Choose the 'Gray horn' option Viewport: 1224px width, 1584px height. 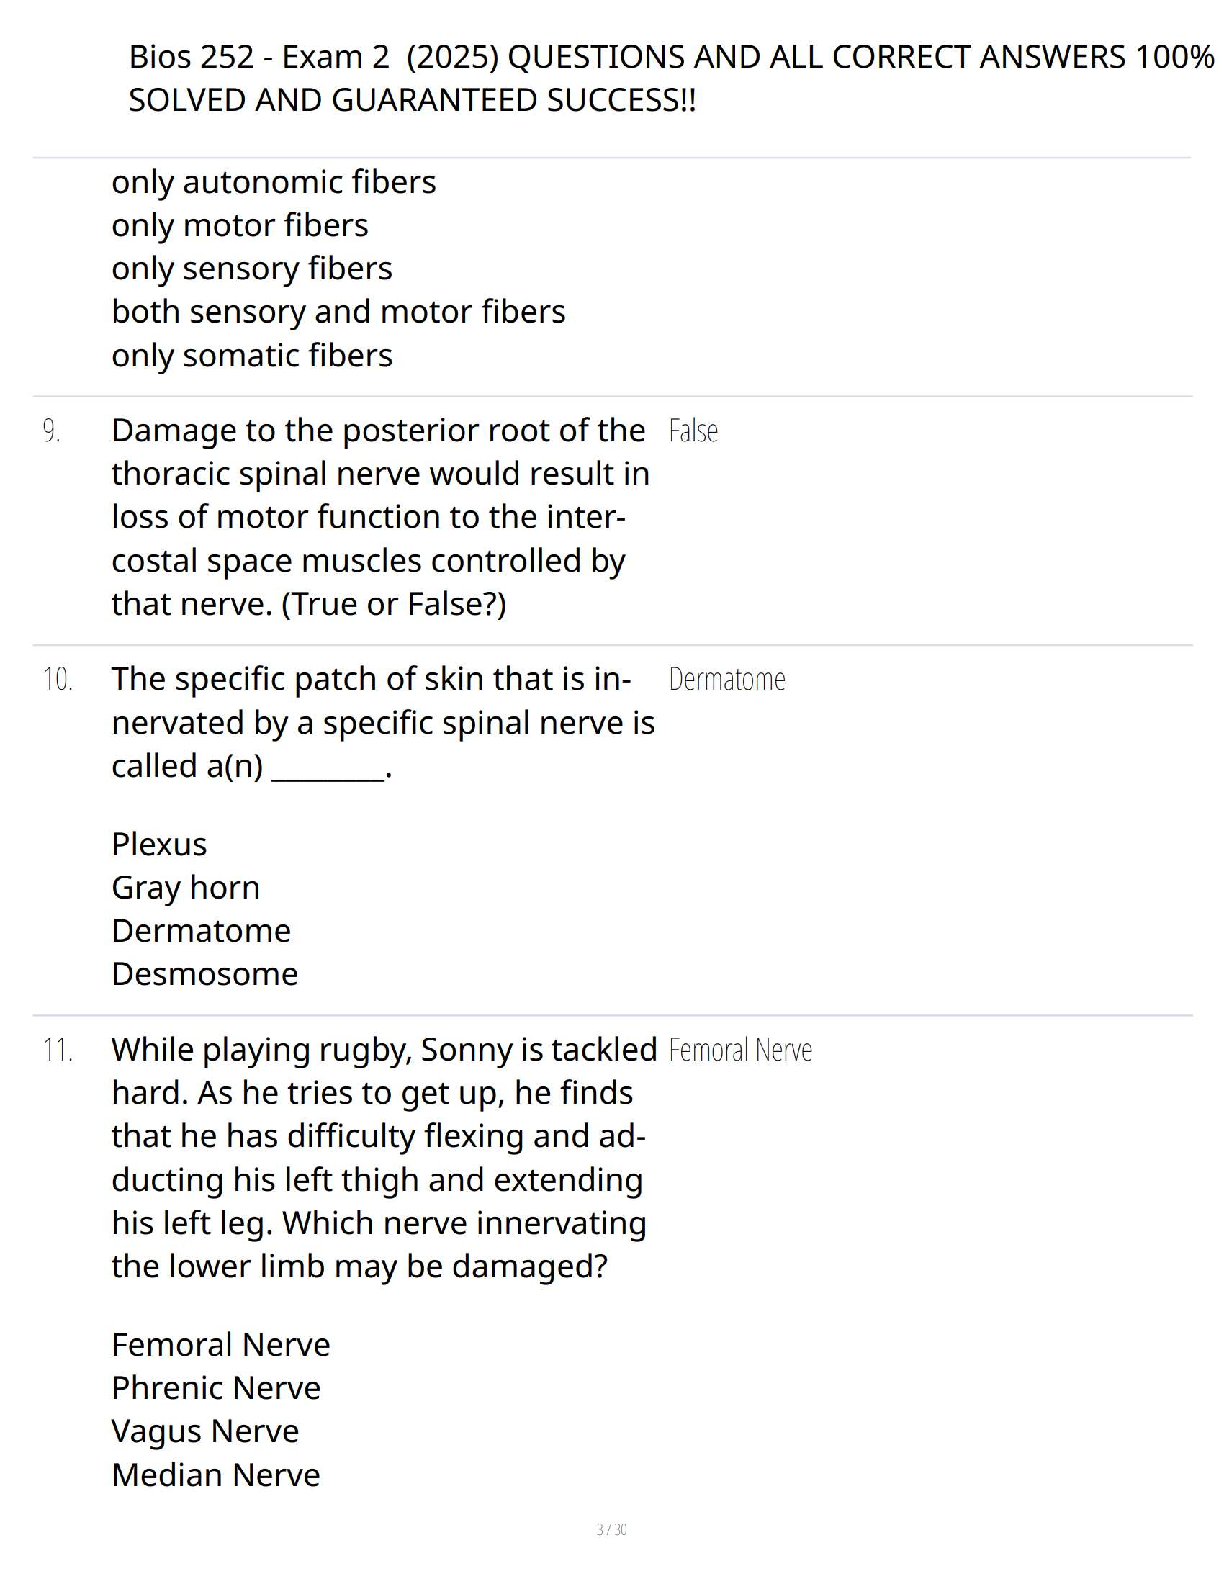pyautogui.click(x=185, y=887)
